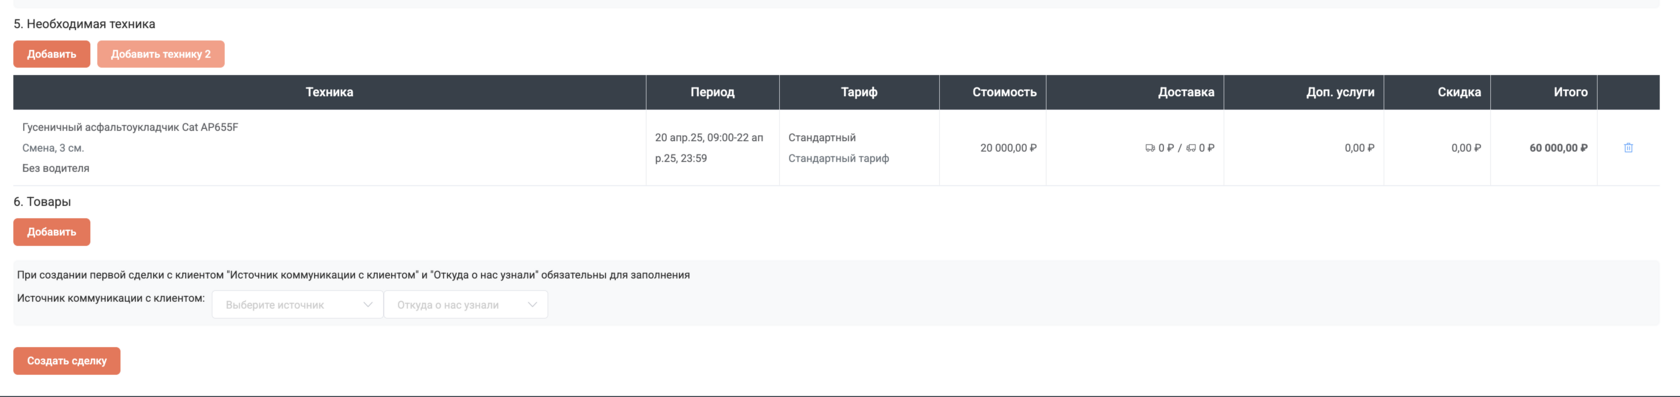Click Добавить технику 2 button
The width and height of the screenshot is (1680, 397).
[161, 54]
